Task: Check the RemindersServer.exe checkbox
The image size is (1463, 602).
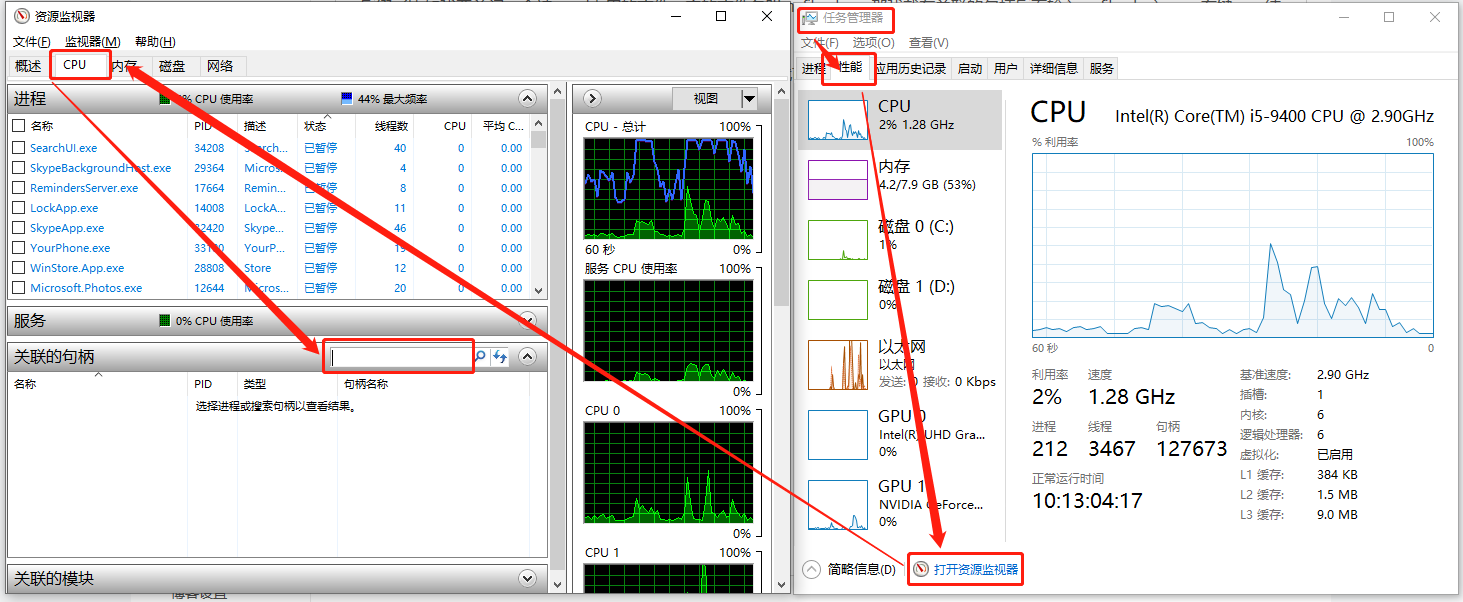Action: point(18,188)
